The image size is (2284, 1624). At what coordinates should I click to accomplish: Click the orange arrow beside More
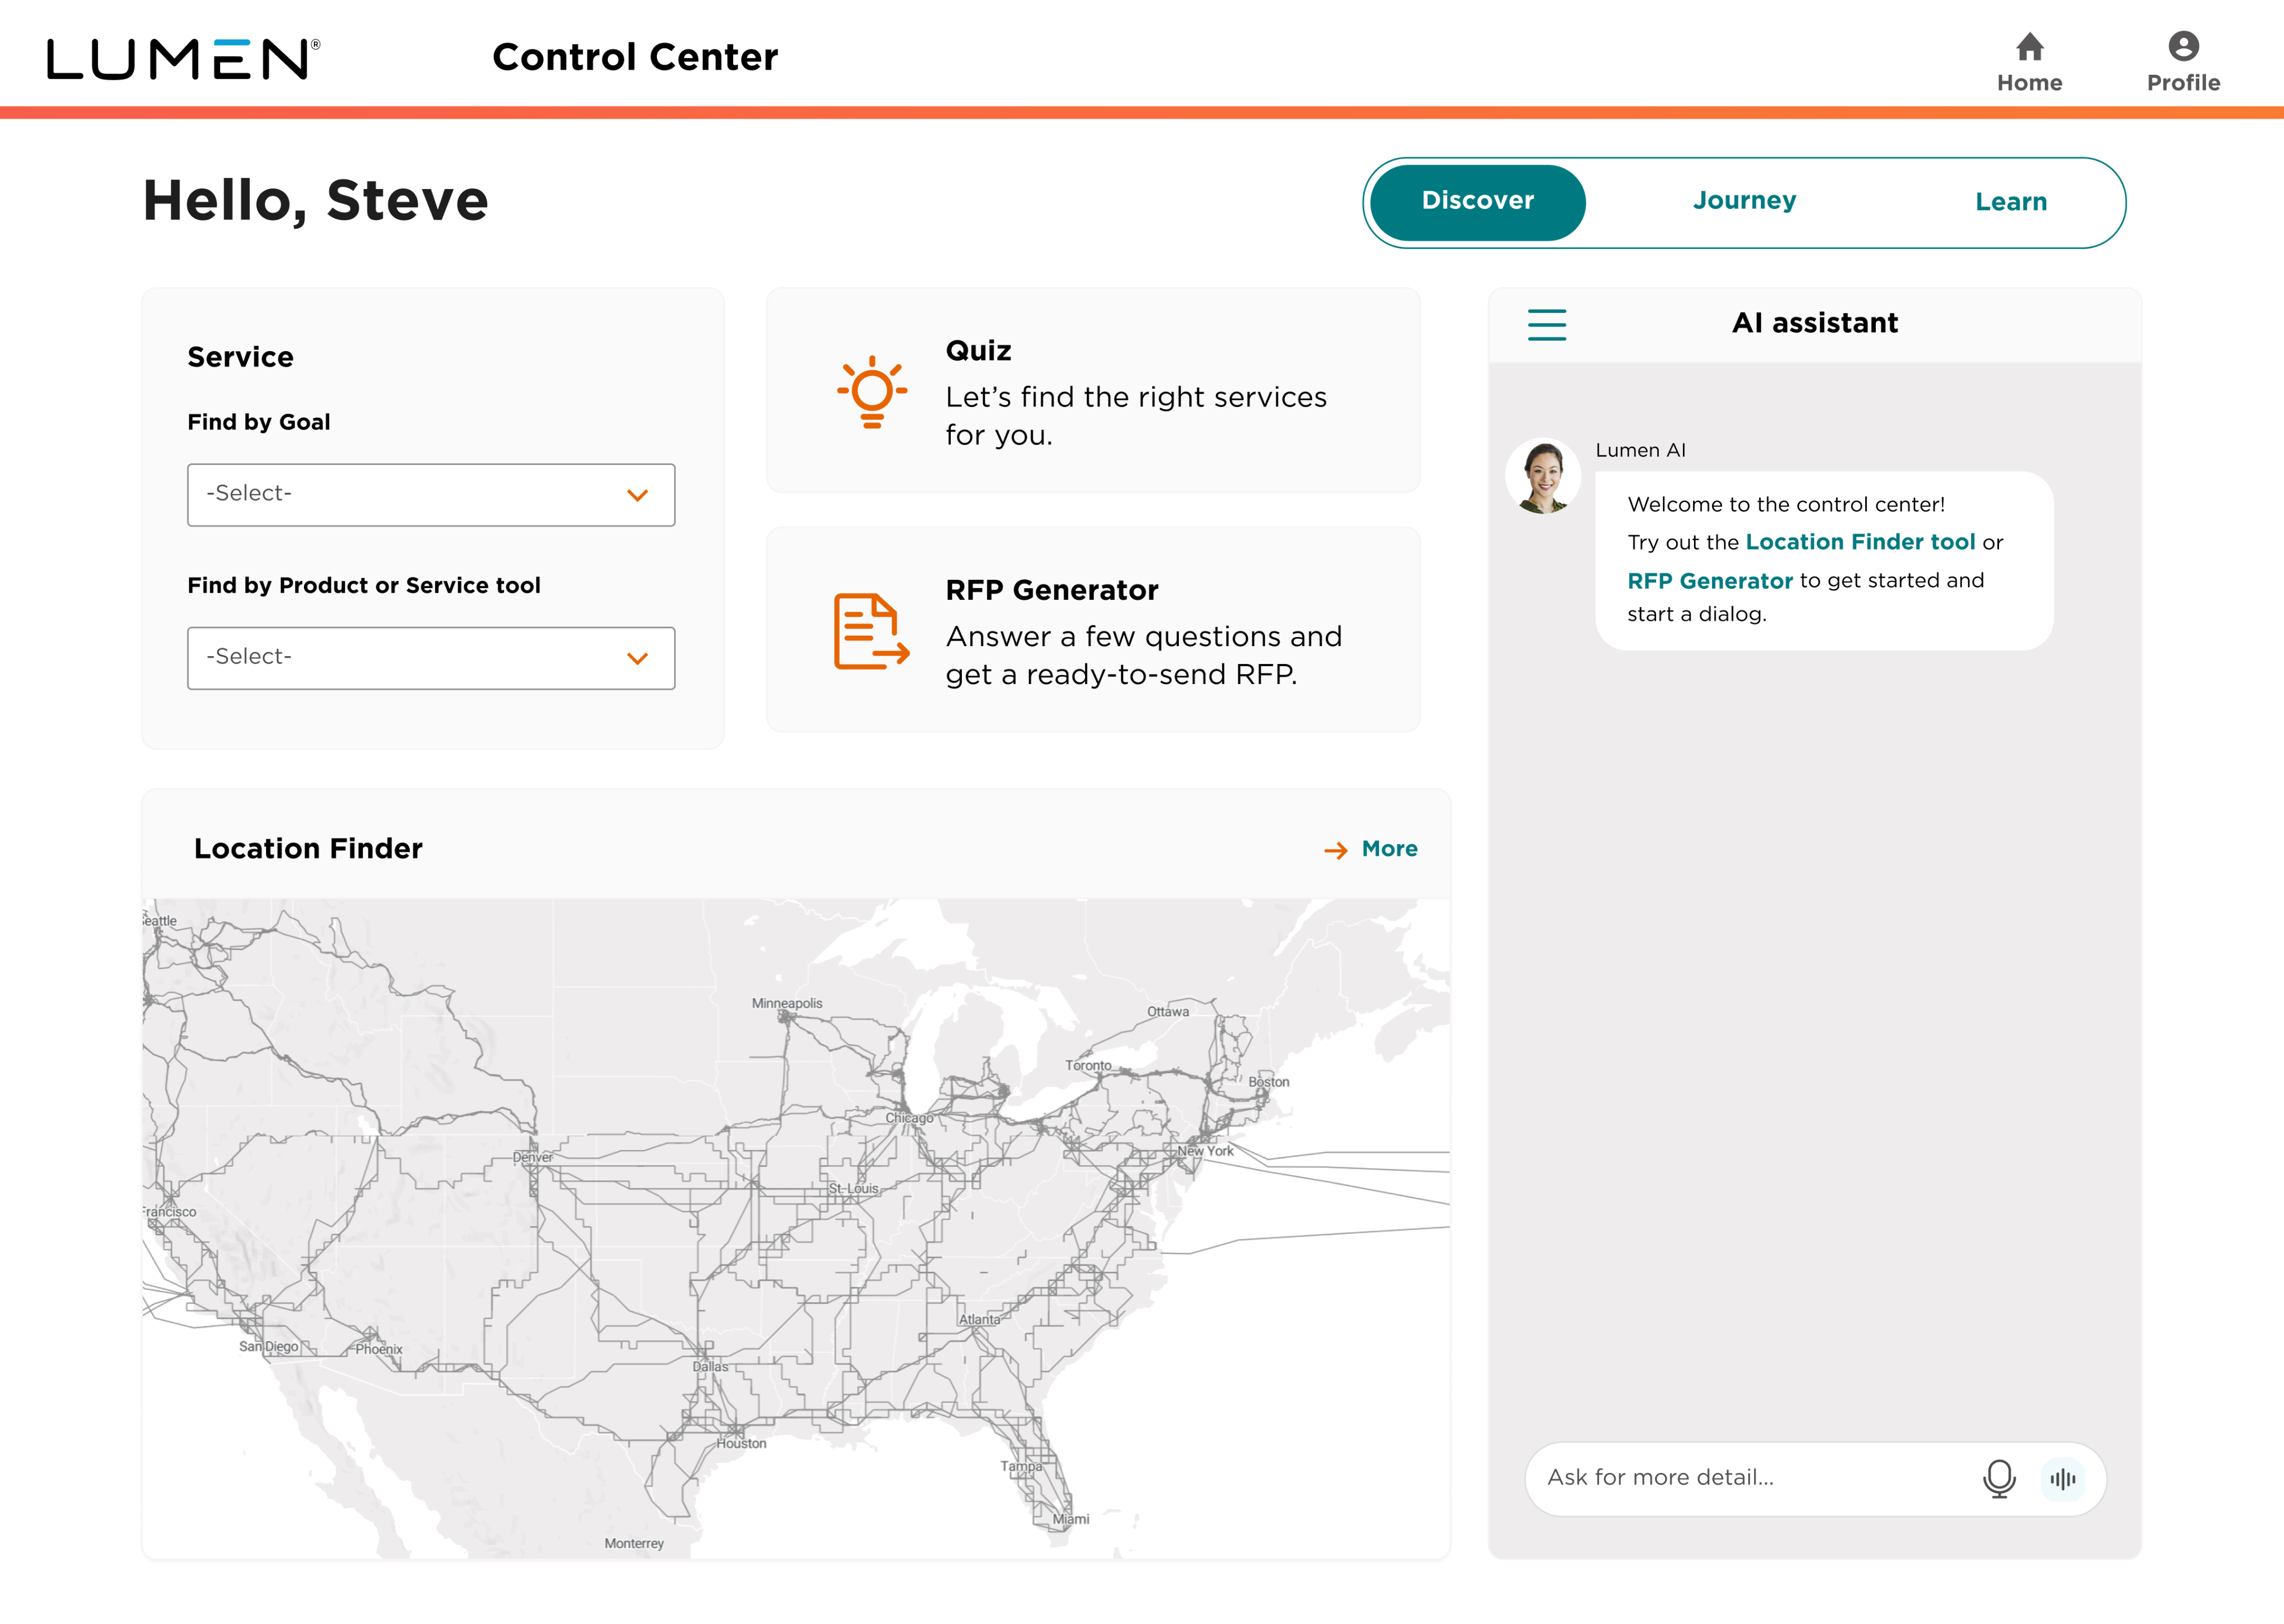[x=1335, y=850]
